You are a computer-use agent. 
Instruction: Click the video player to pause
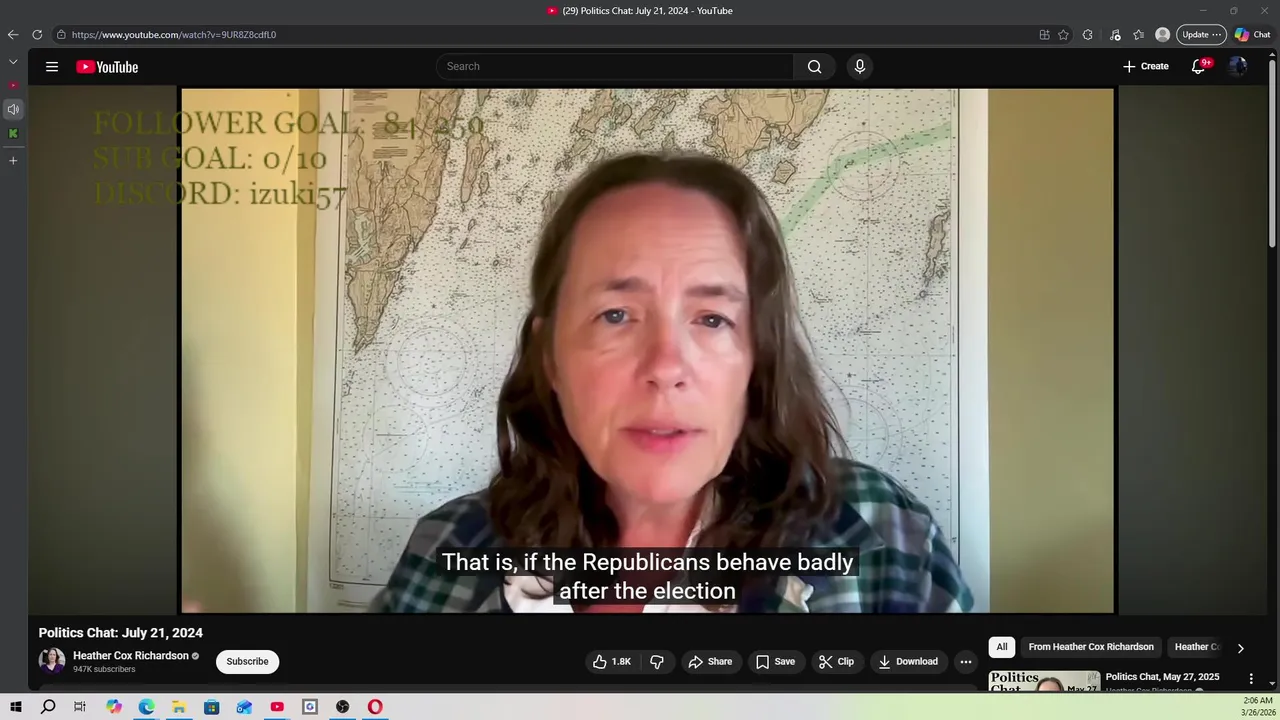click(x=647, y=350)
